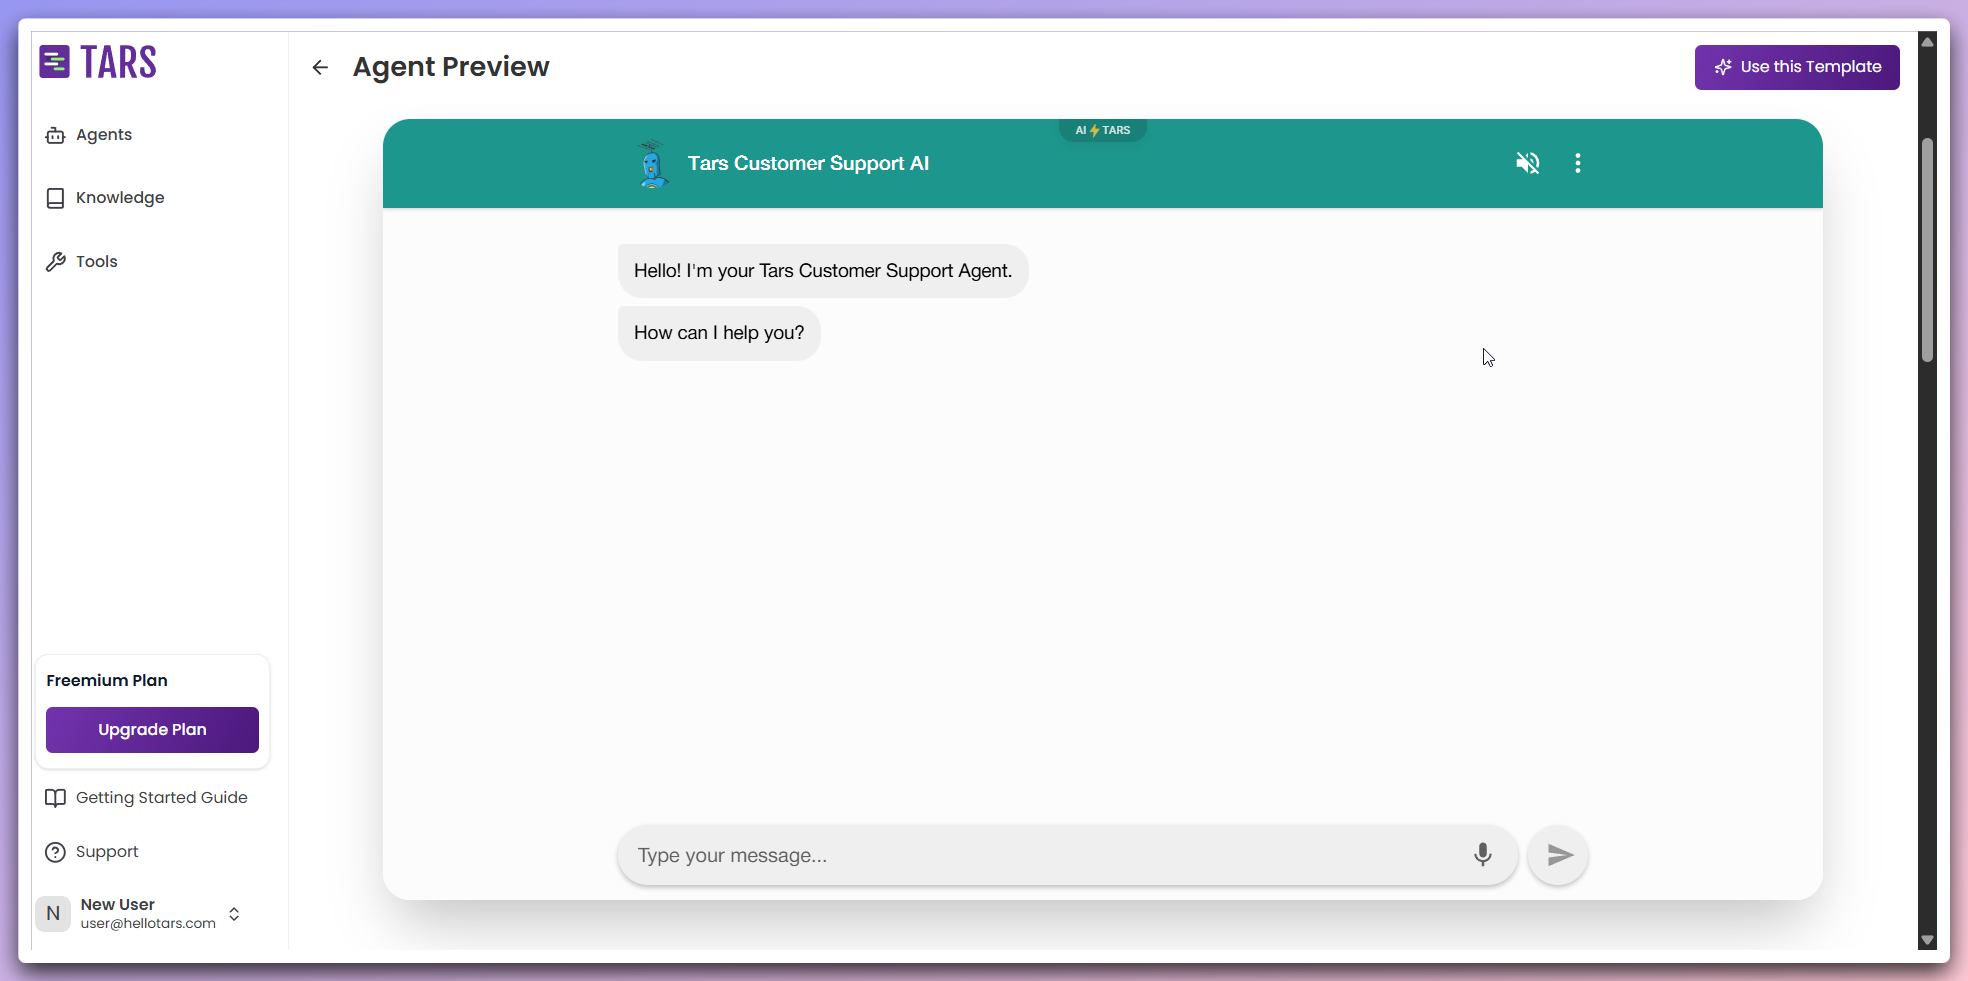
Task: Click Agent Preview heading
Action: [x=451, y=67]
